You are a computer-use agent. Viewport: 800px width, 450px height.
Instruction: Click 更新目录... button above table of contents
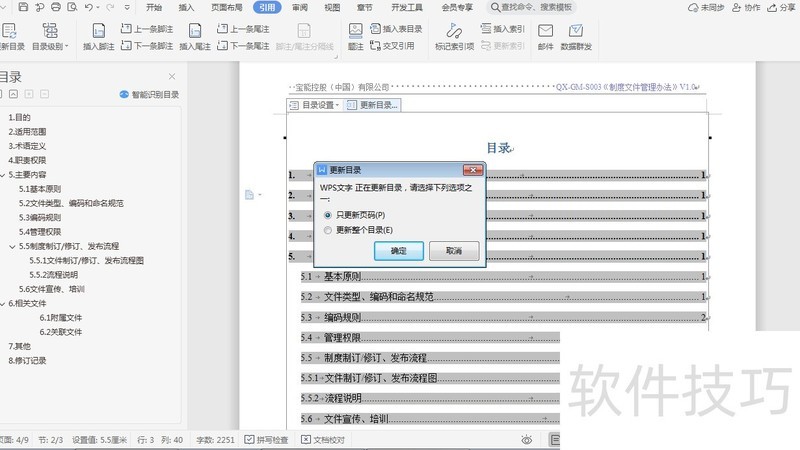click(x=372, y=105)
